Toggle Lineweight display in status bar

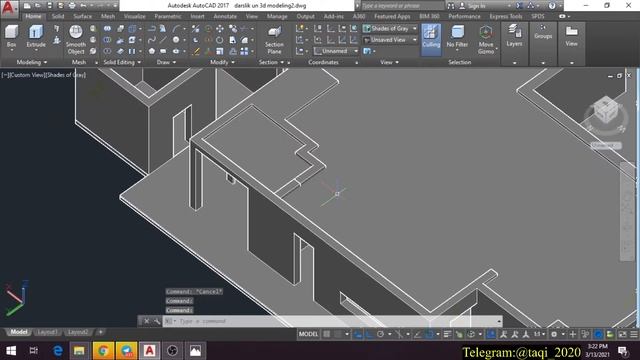coord(447,334)
